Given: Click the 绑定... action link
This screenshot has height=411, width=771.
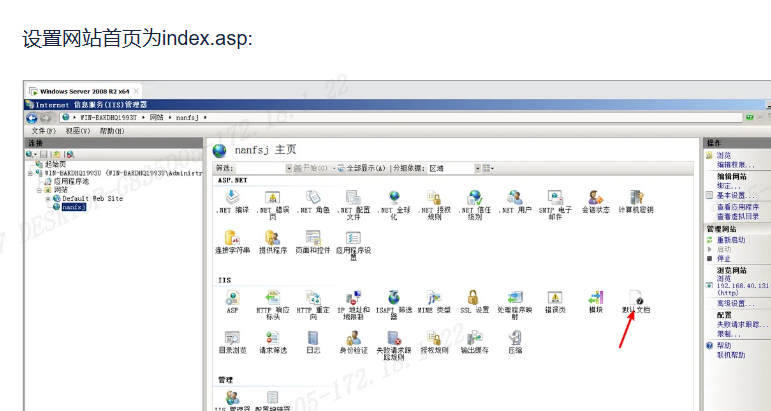Looking at the screenshot, I should pyautogui.click(x=728, y=186).
